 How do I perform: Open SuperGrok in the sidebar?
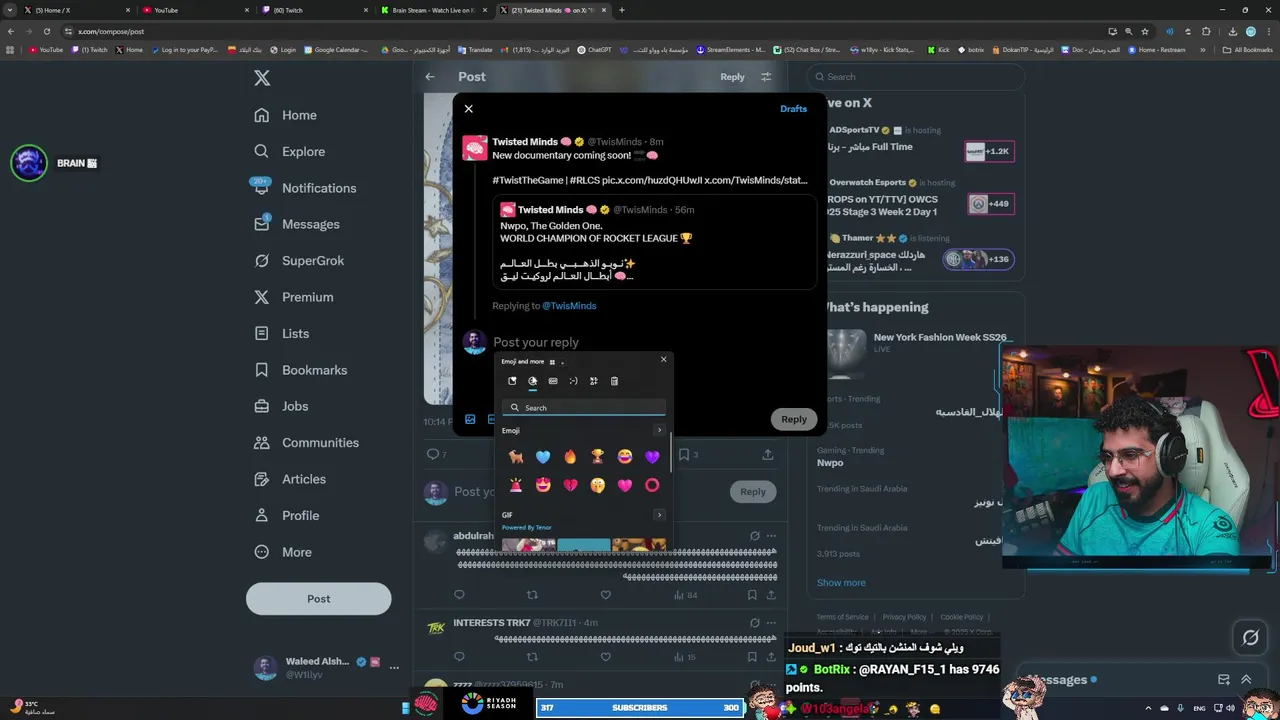[299, 261]
